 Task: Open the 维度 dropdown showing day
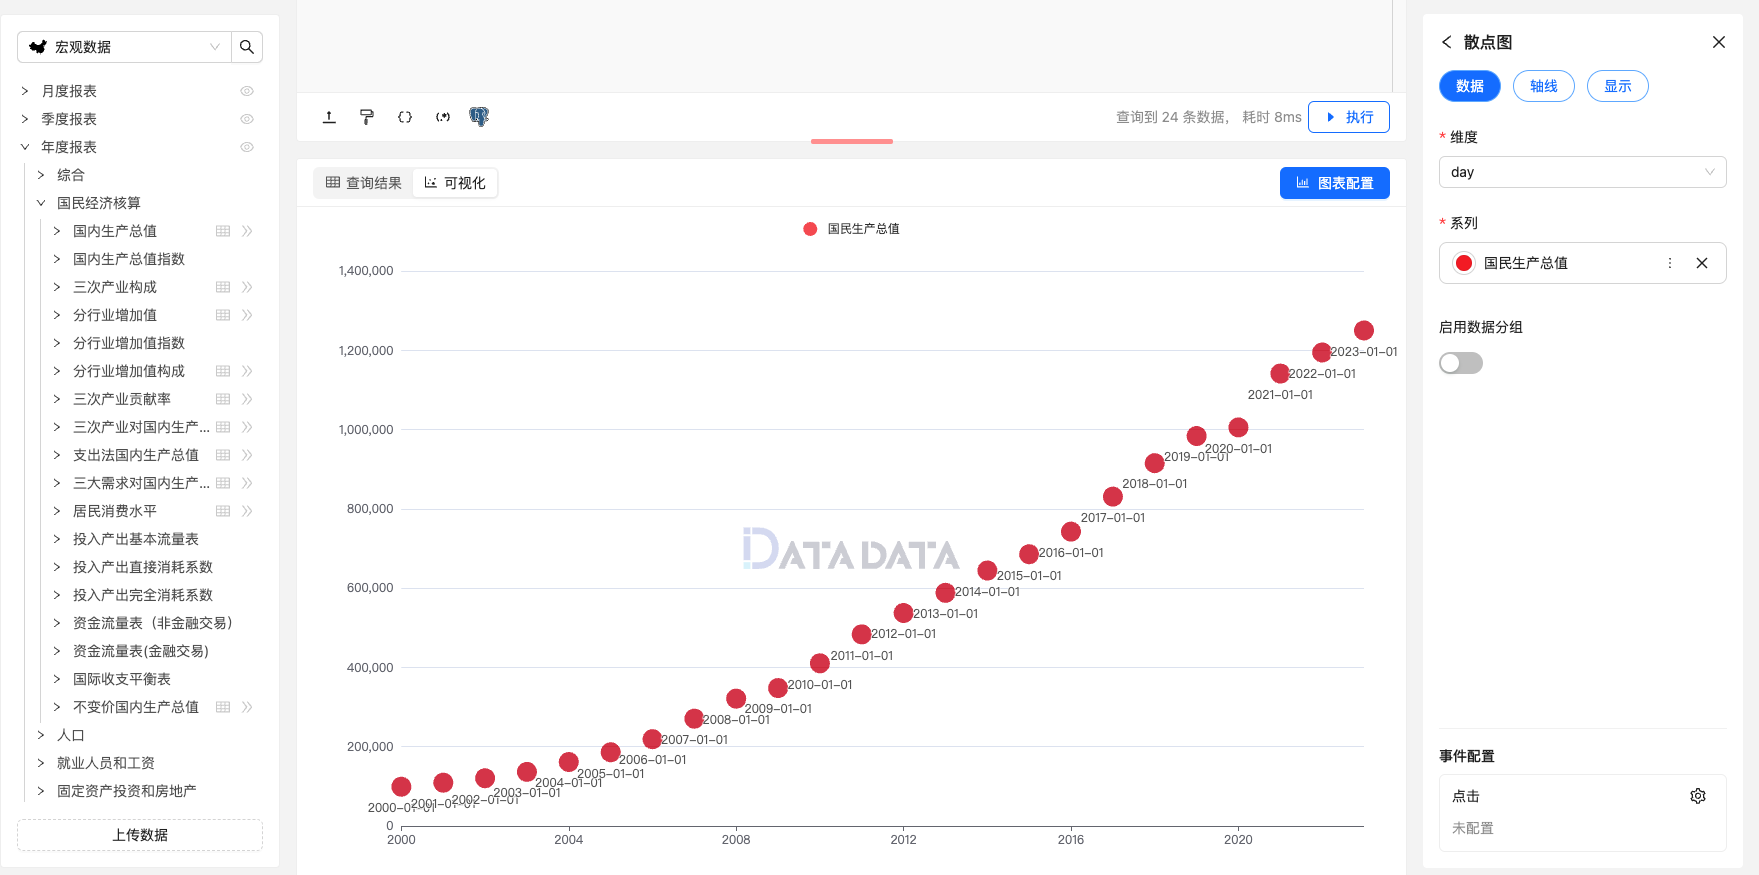coord(1582,172)
